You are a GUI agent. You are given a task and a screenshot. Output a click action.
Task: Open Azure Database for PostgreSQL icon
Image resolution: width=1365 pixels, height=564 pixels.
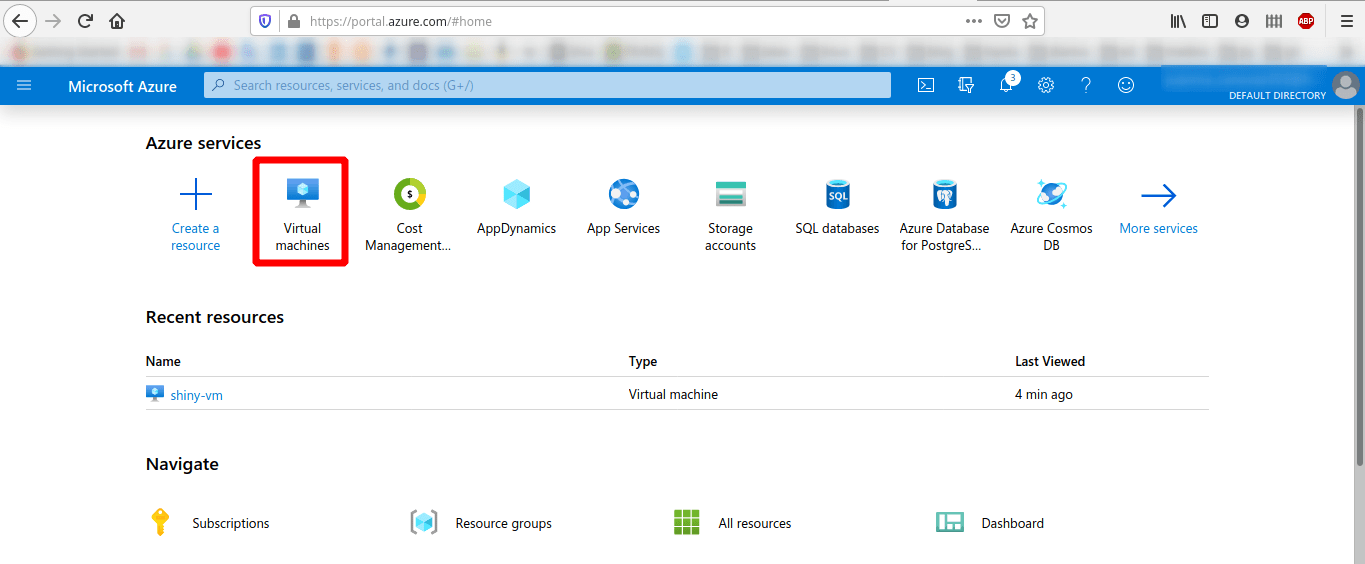point(944,194)
